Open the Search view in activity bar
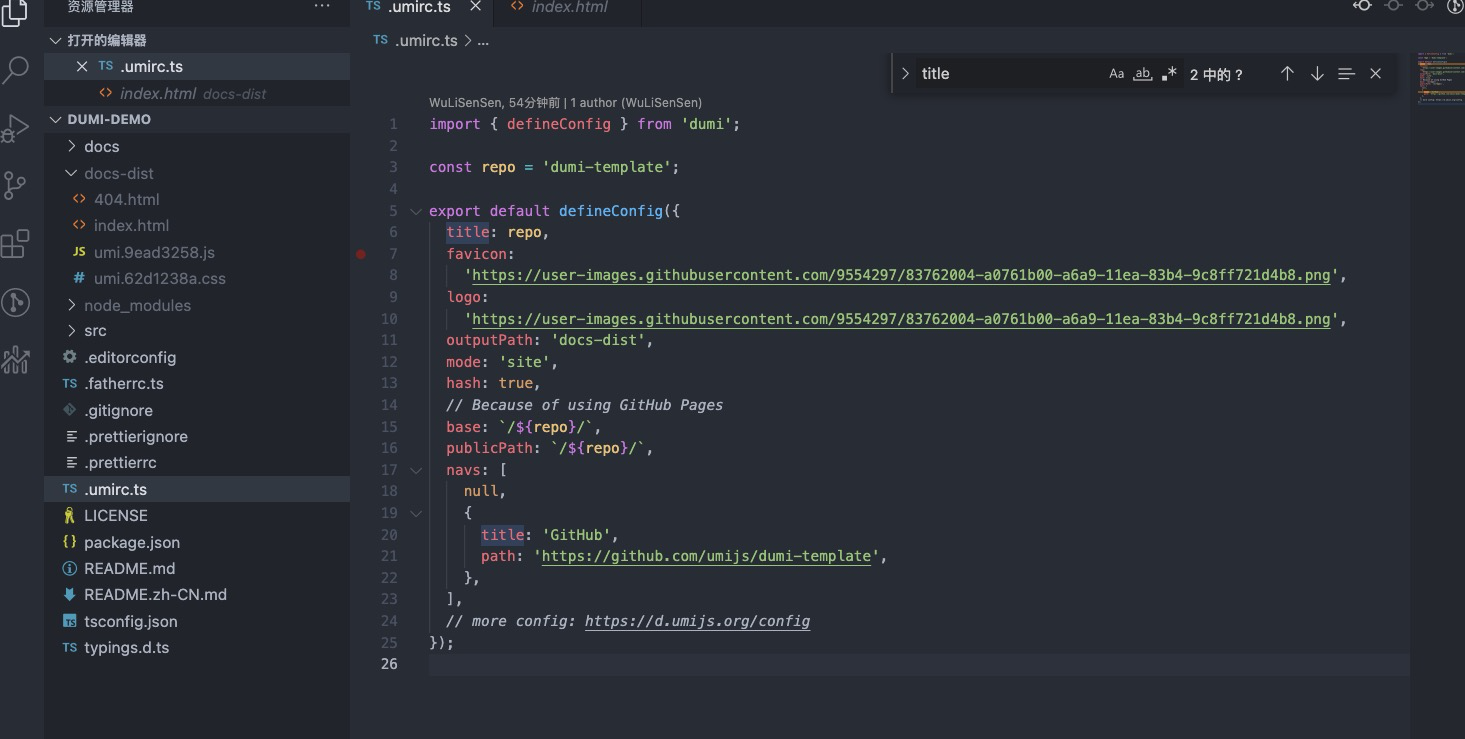 point(15,70)
